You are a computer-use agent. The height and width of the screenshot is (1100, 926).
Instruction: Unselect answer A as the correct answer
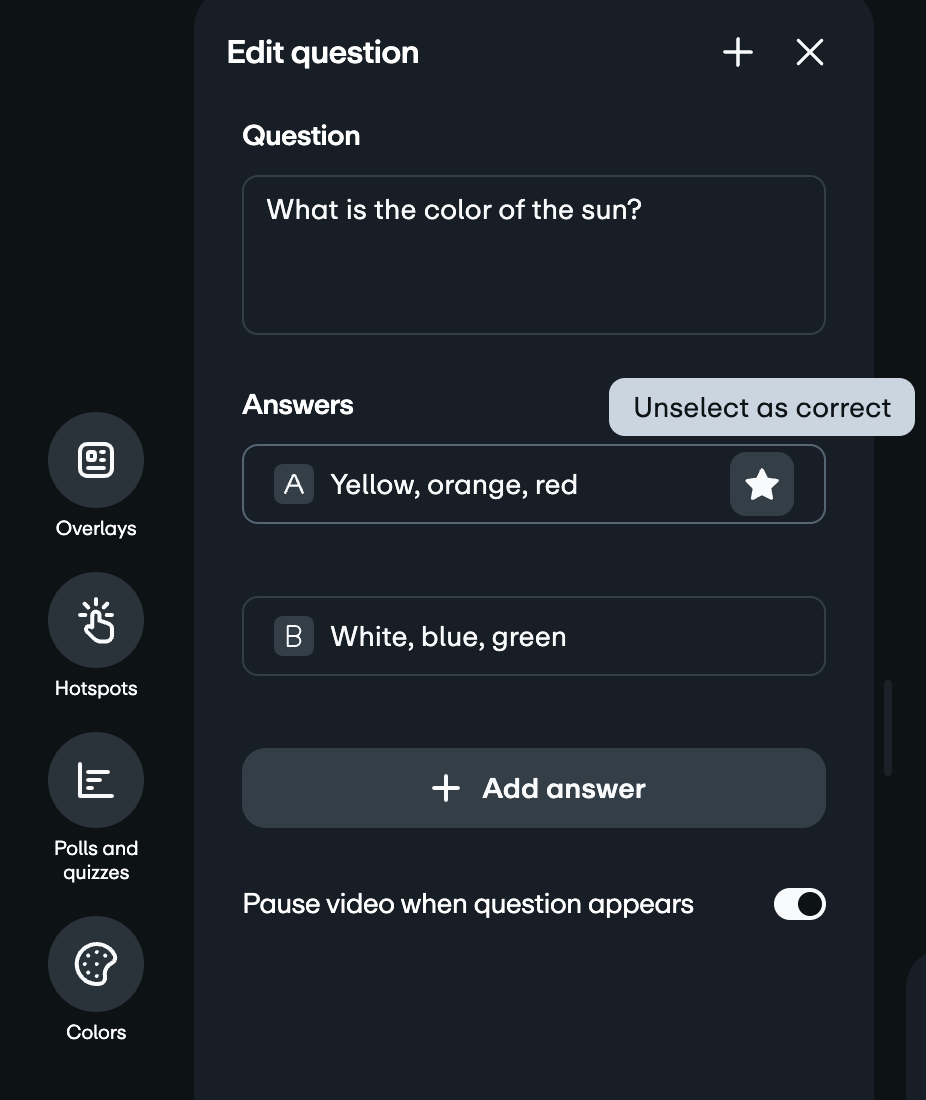pyautogui.click(x=762, y=484)
